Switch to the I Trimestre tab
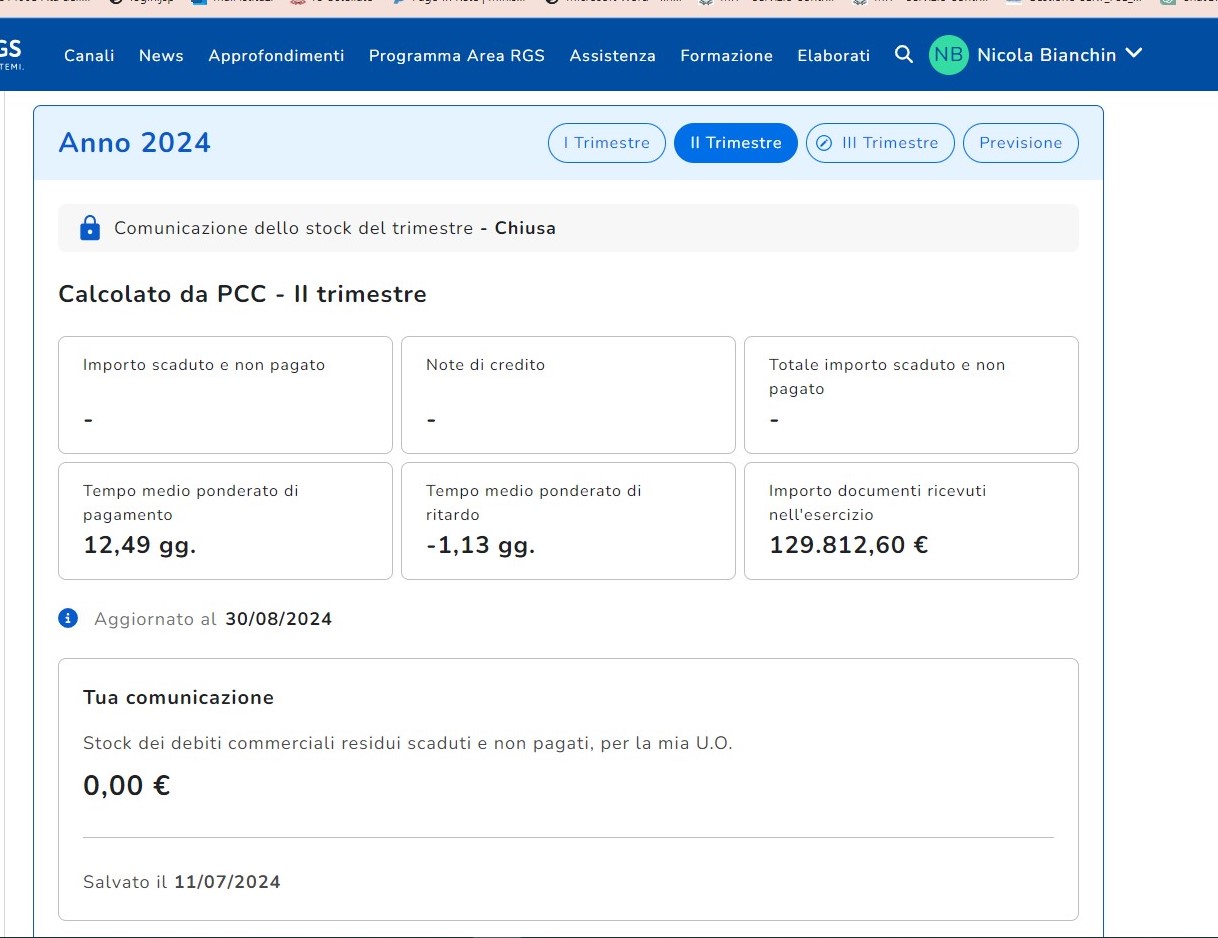Image resolution: width=1218 pixels, height=938 pixels. click(606, 143)
